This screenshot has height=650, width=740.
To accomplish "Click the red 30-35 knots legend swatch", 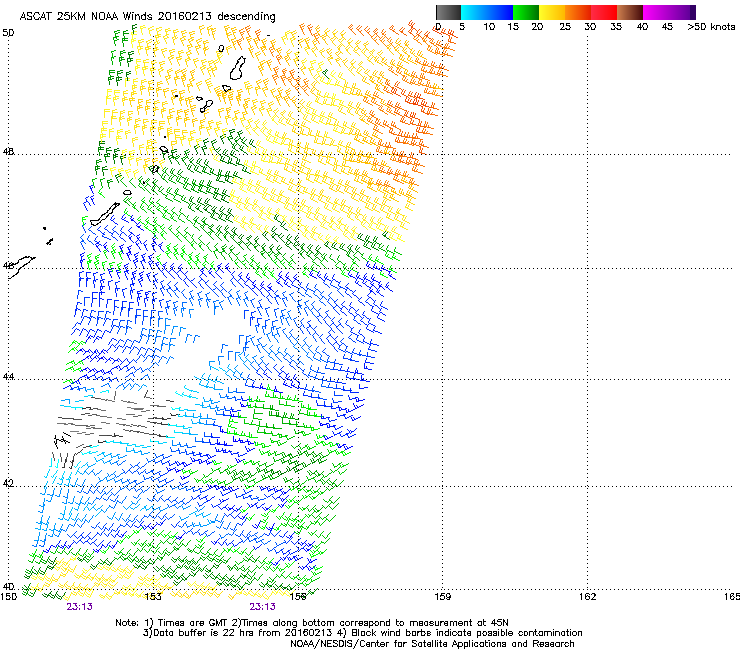I will click(604, 12).
